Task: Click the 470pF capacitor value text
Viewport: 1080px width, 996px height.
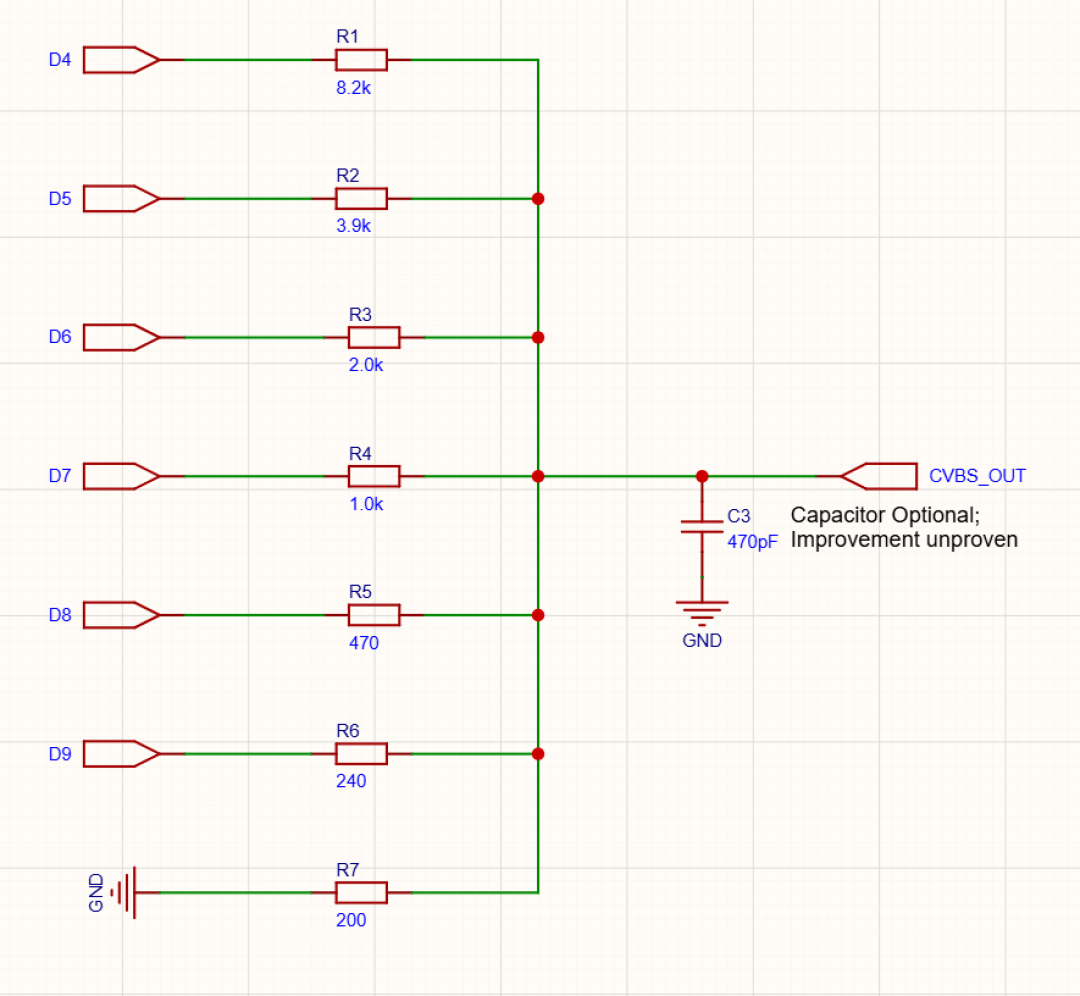Action: click(752, 541)
